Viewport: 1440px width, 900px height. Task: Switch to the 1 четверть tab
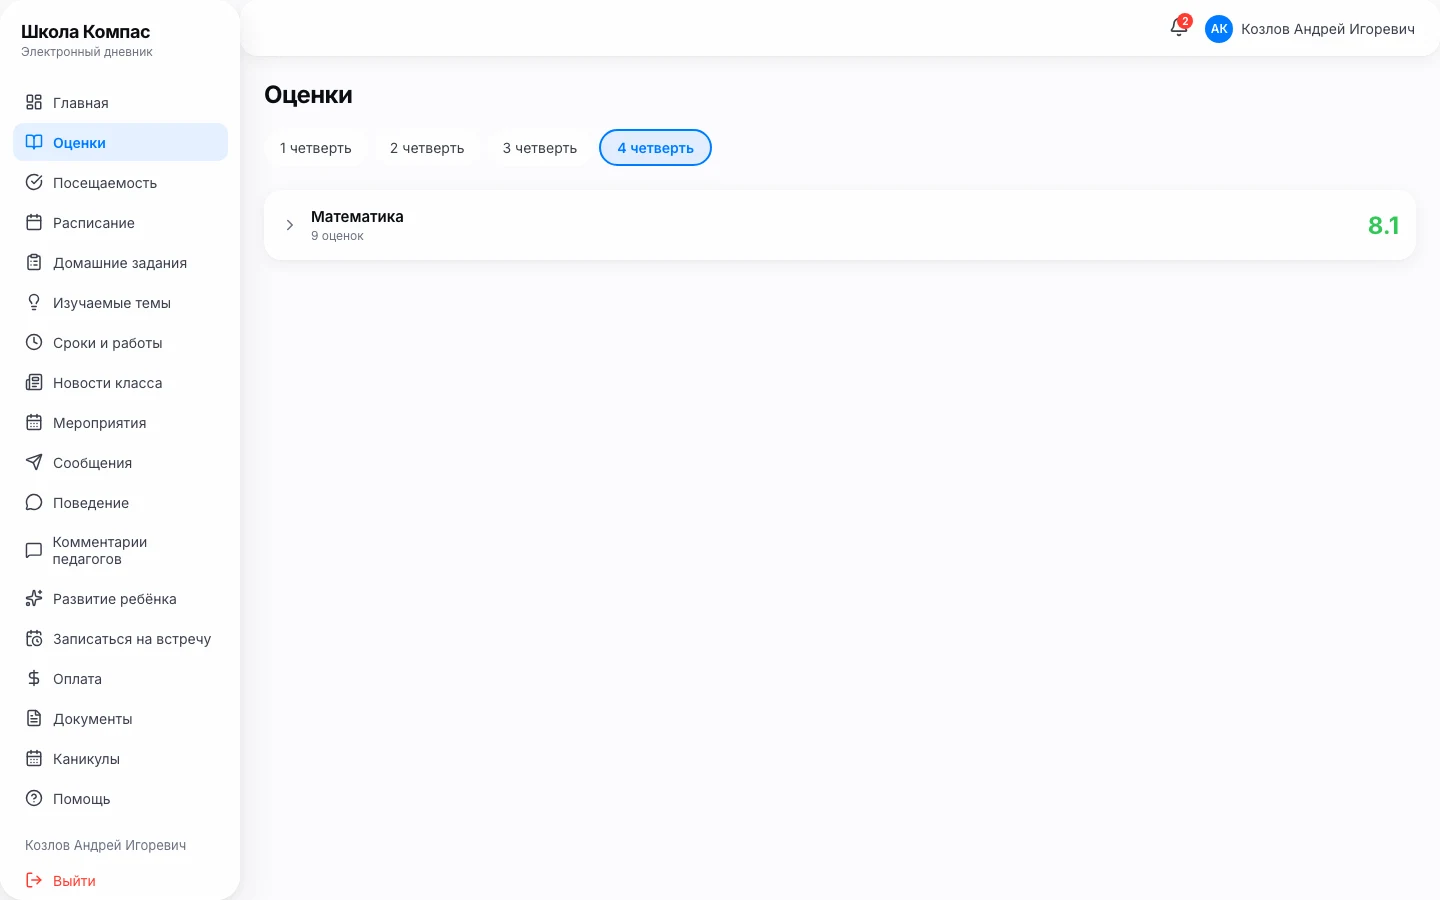[x=316, y=148]
